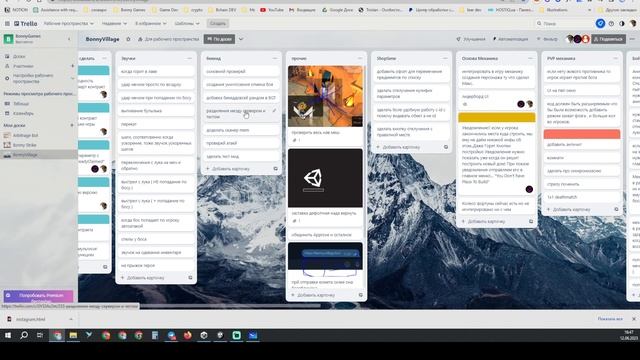Click the BonnyGames workspace green avatar
Screen dimensions: 640x360
(x=8, y=39)
